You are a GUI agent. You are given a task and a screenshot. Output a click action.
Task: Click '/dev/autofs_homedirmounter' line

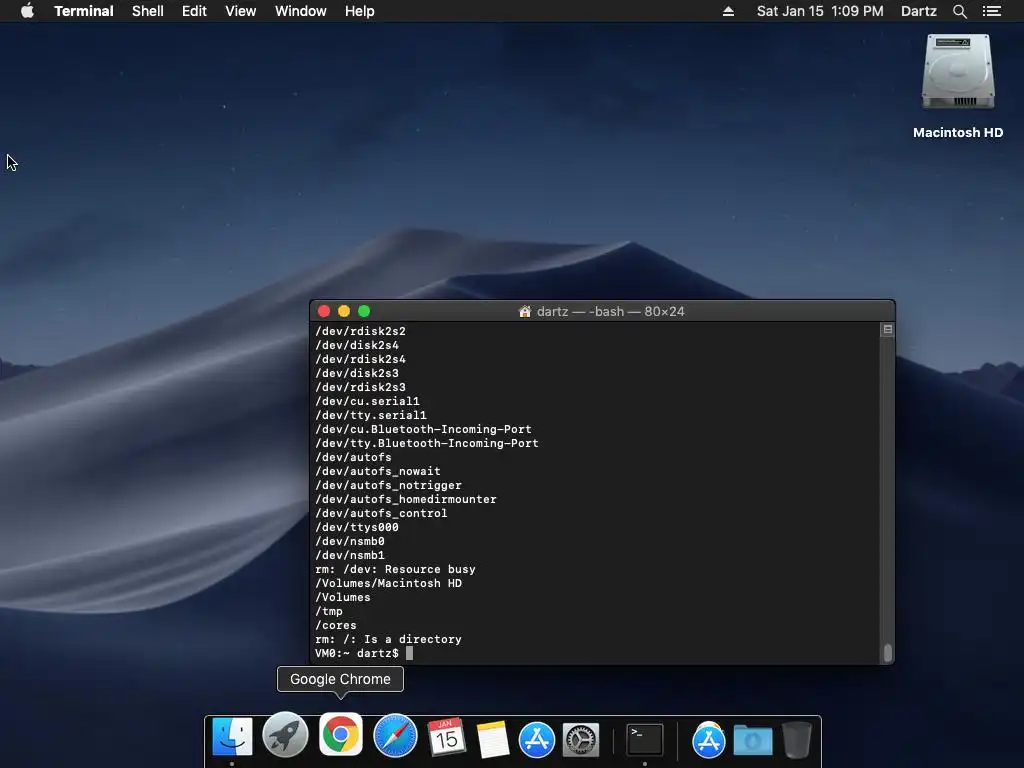pyautogui.click(x=406, y=500)
